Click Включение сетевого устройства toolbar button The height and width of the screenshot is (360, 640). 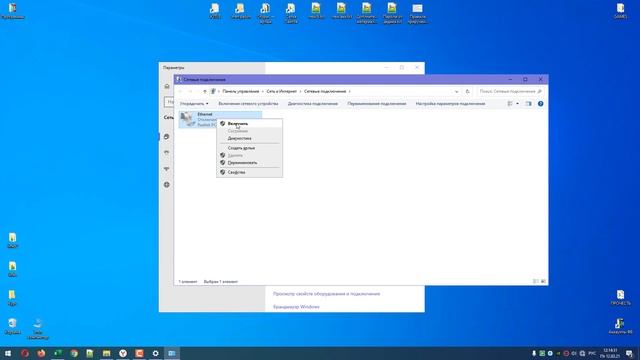click(248, 104)
